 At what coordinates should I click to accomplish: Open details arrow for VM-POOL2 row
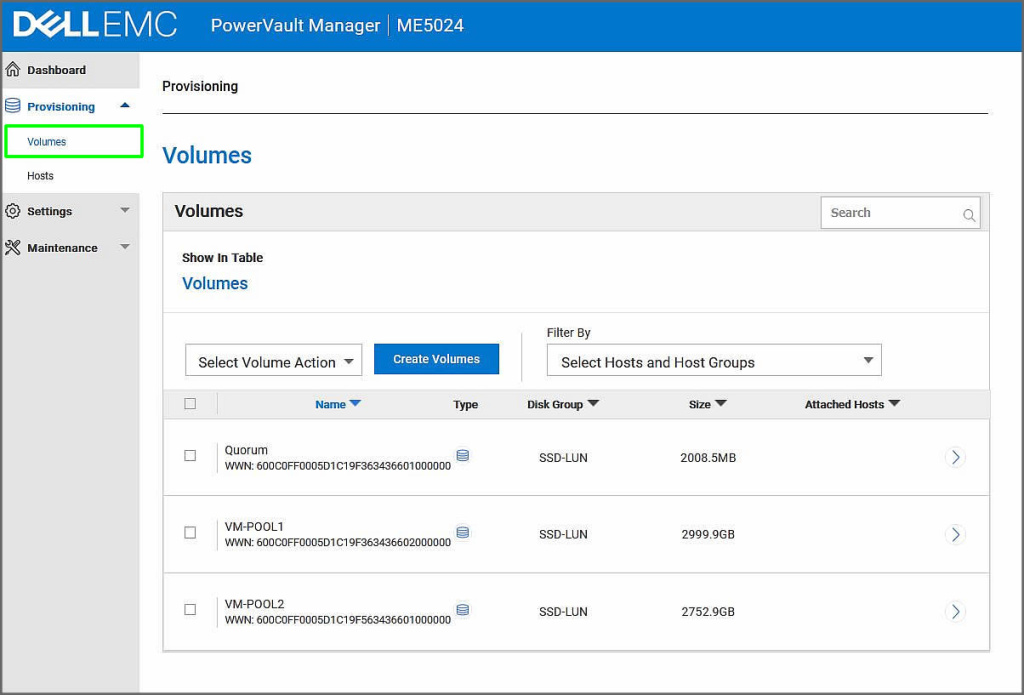(x=955, y=611)
